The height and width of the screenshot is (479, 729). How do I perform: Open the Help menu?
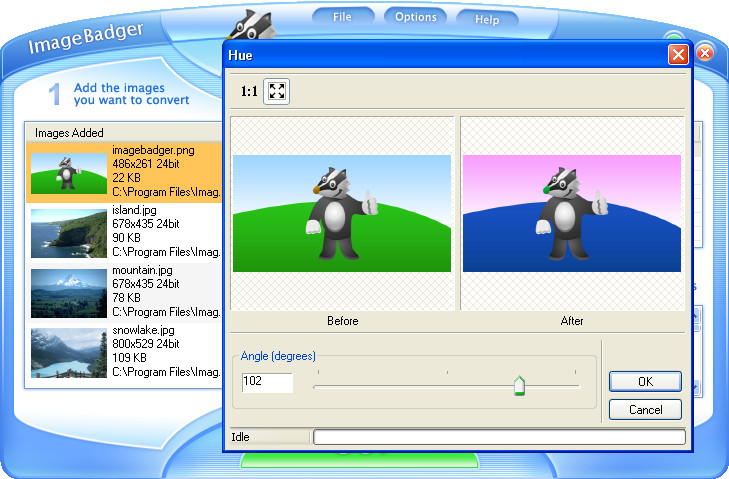click(x=487, y=20)
